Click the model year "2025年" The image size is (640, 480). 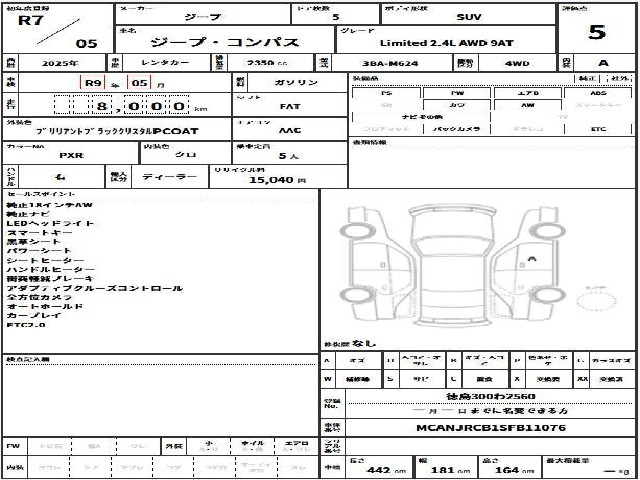(60, 64)
